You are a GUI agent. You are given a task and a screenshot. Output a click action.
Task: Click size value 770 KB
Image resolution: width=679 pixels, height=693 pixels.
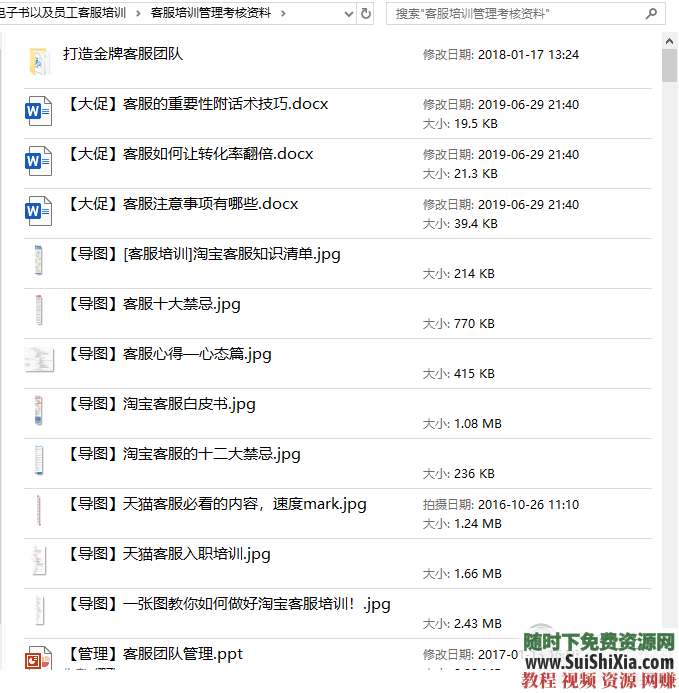click(x=474, y=324)
